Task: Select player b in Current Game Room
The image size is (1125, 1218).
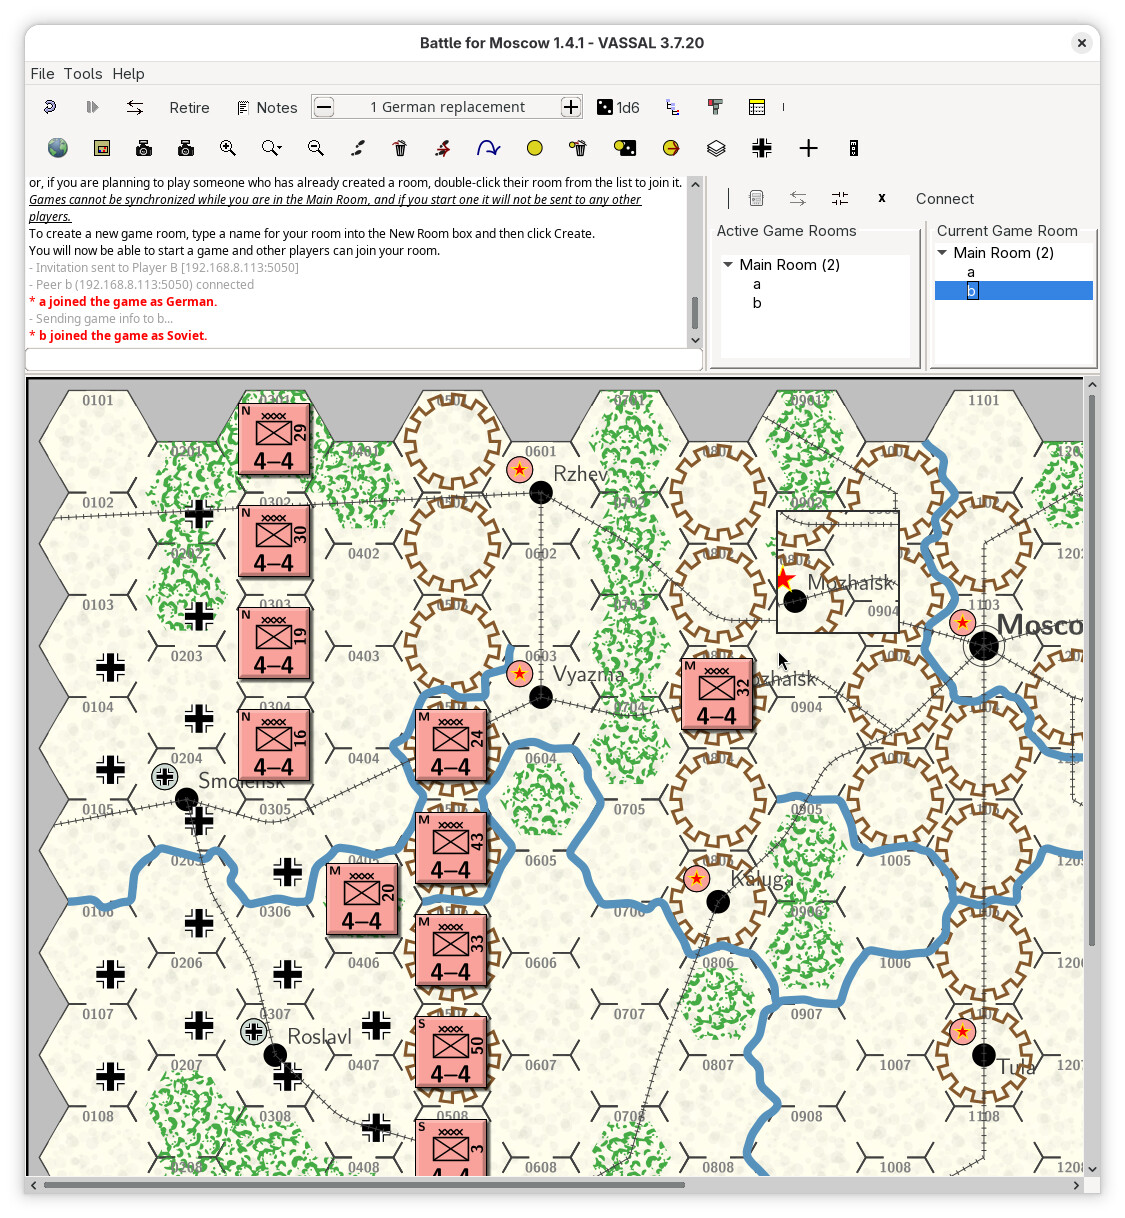Action: coord(971,291)
